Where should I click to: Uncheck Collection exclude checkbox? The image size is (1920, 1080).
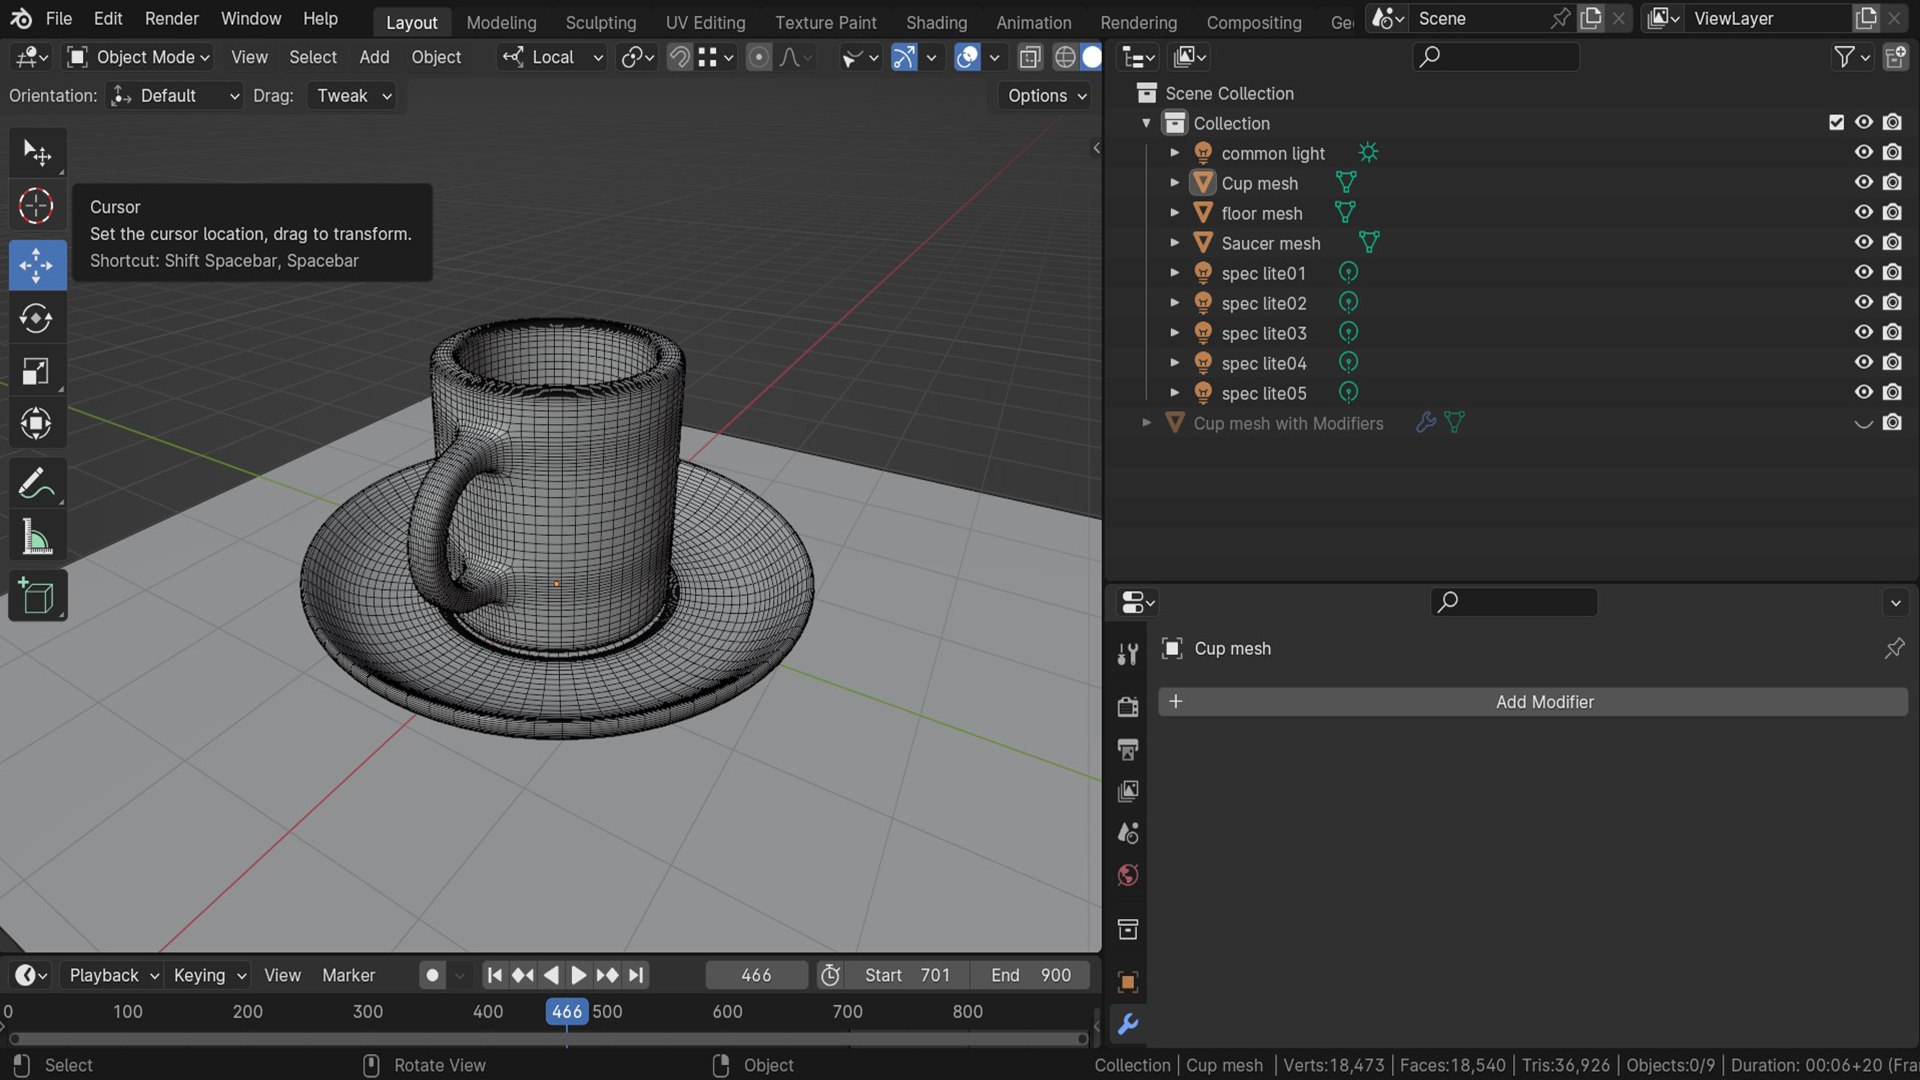point(1836,122)
